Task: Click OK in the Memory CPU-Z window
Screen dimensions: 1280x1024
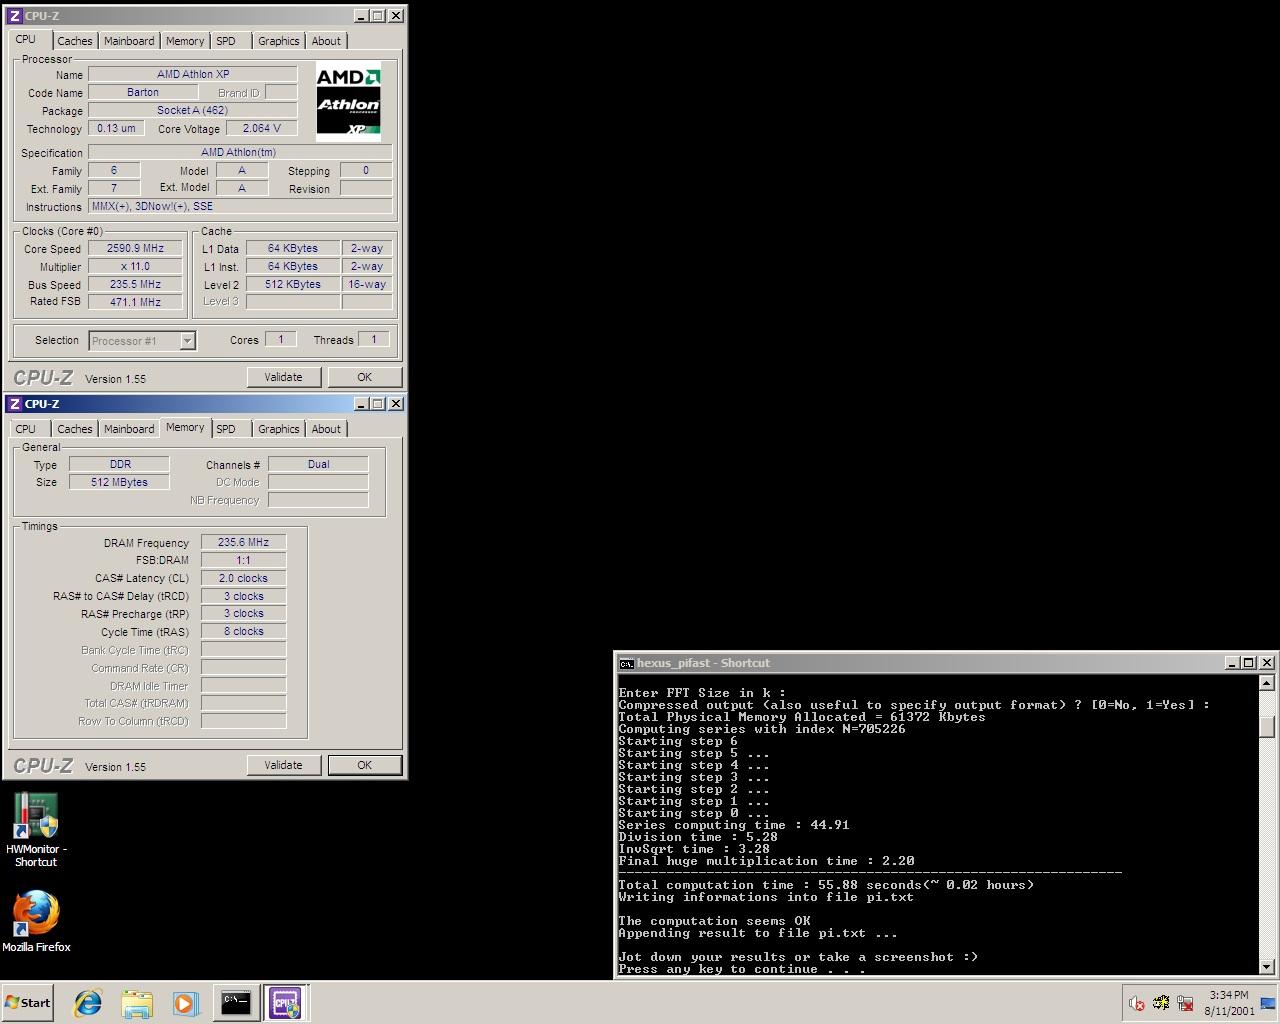Action: (x=364, y=765)
